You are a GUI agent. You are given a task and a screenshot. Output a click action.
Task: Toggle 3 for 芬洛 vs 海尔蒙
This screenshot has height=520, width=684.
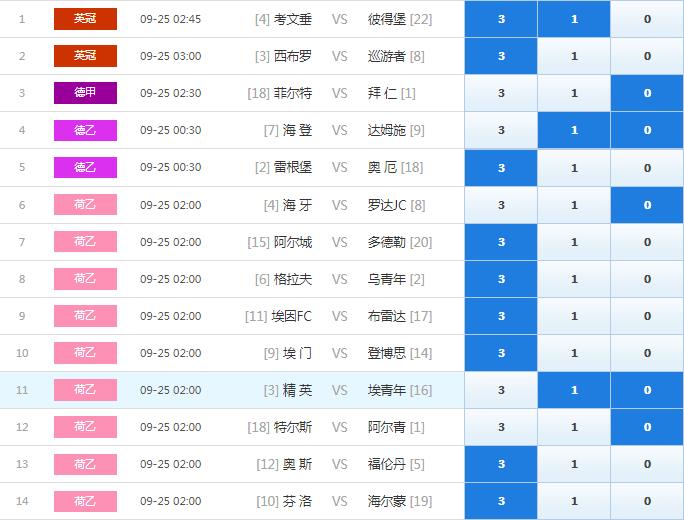click(x=501, y=501)
